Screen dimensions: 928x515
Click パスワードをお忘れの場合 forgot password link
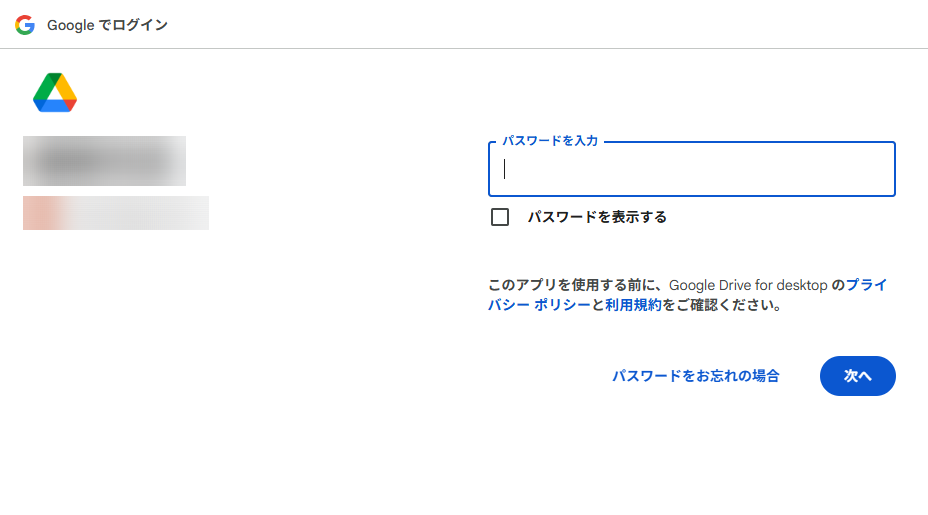coord(696,376)
